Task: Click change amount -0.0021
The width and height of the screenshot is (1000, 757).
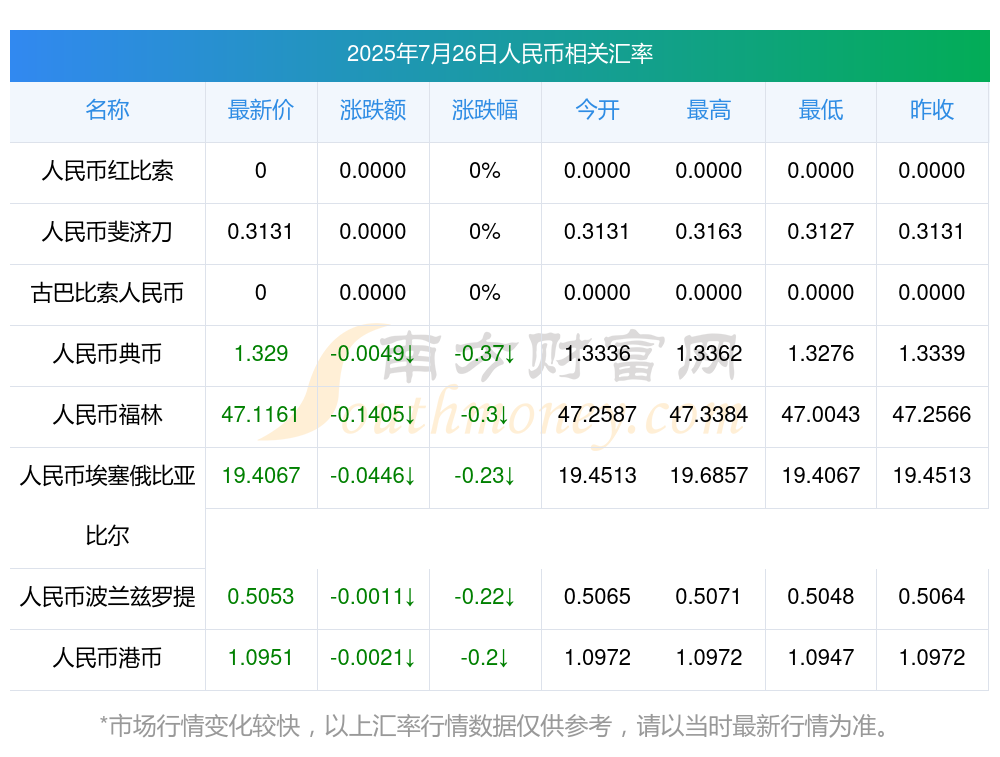Action: pos(373,658)
